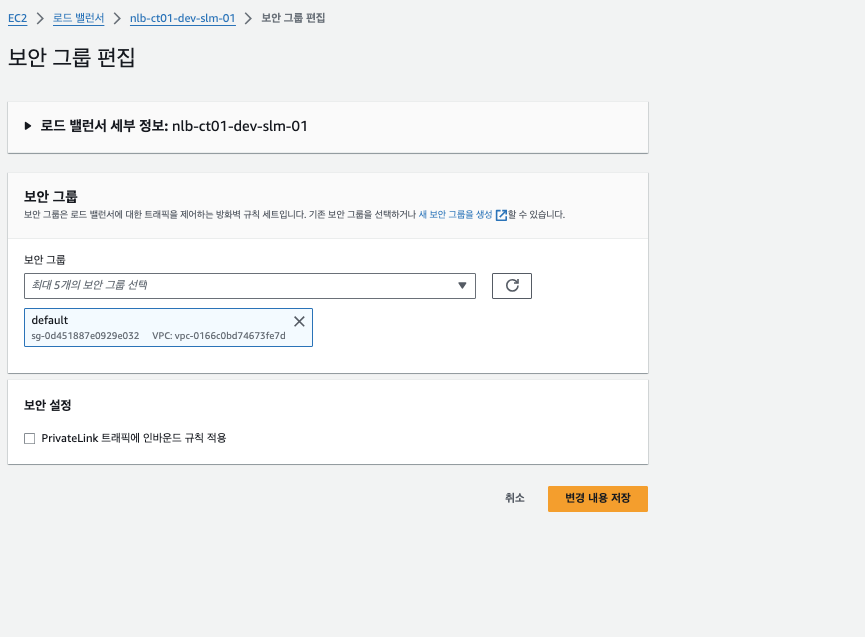Enable PrivateLink inbound rules checkbox

point(30,438)
